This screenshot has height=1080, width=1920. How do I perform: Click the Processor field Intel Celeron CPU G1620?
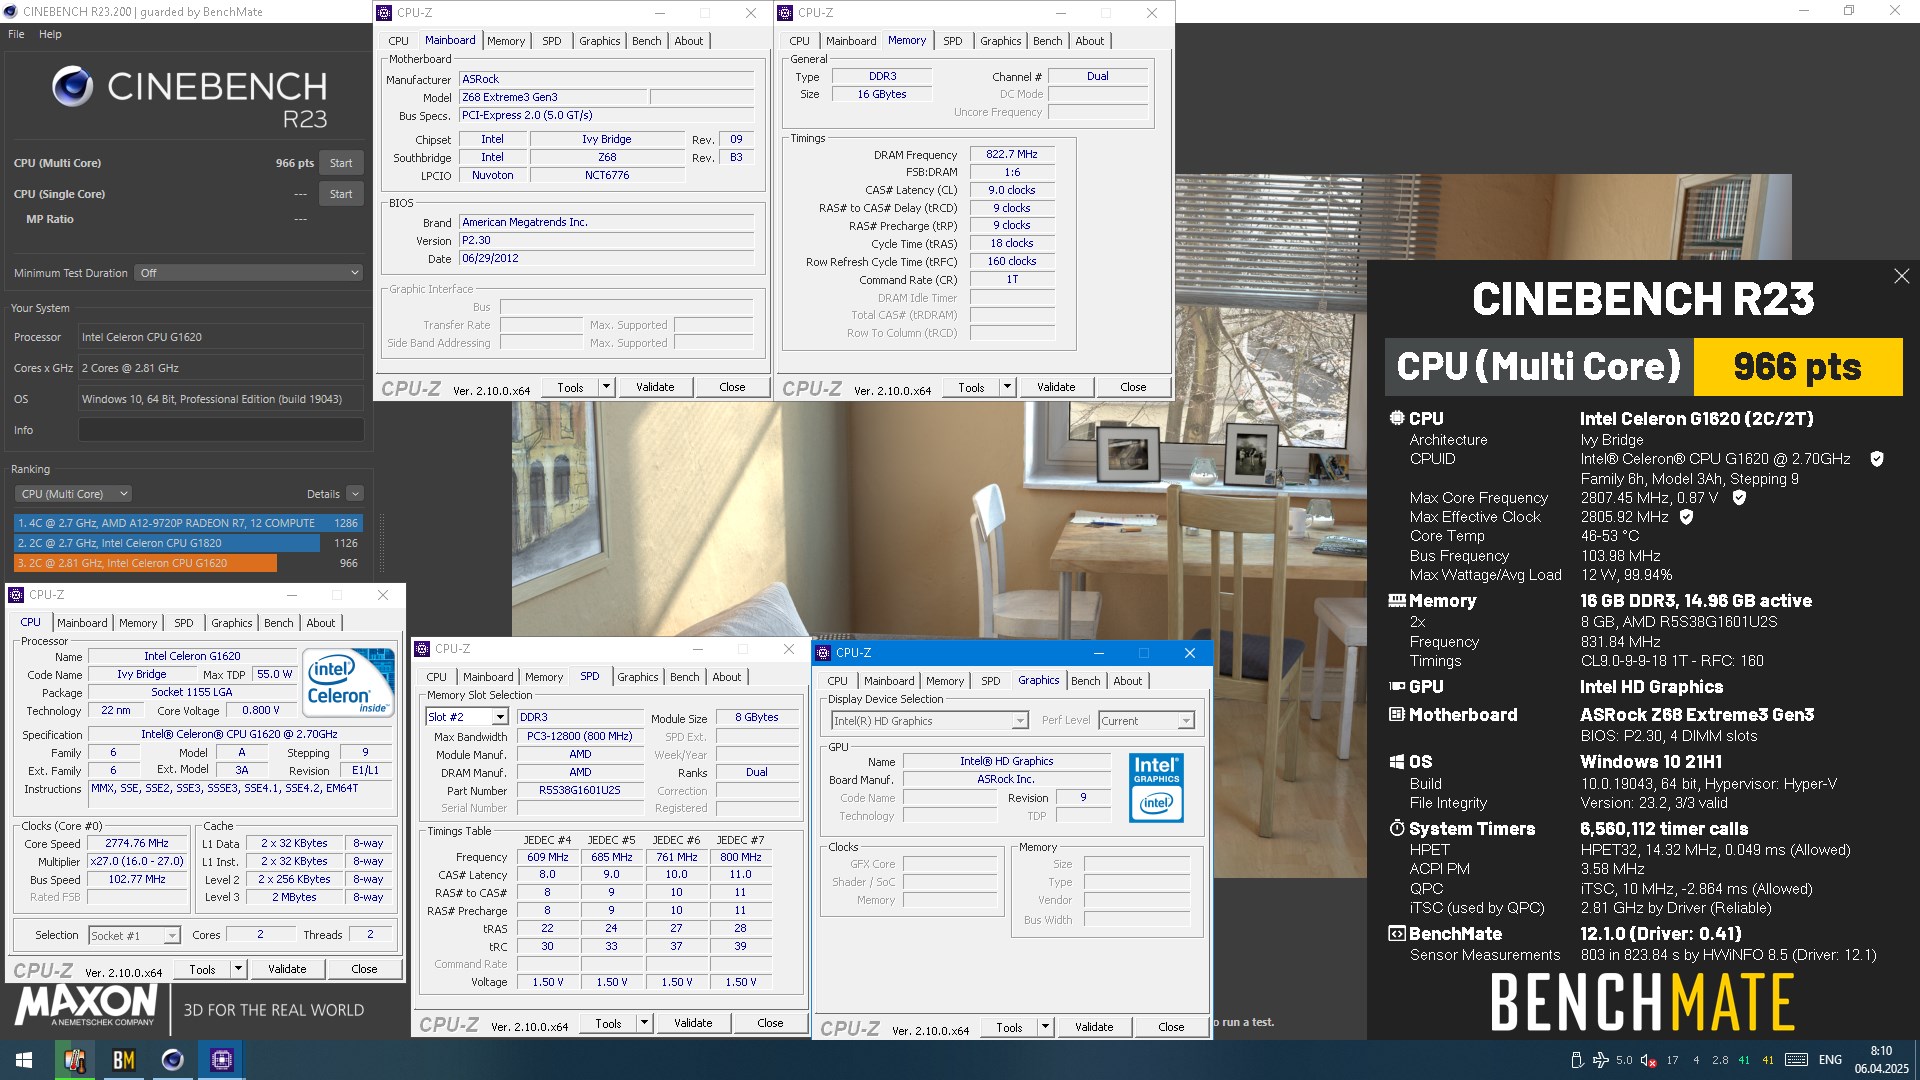(221, 337)
